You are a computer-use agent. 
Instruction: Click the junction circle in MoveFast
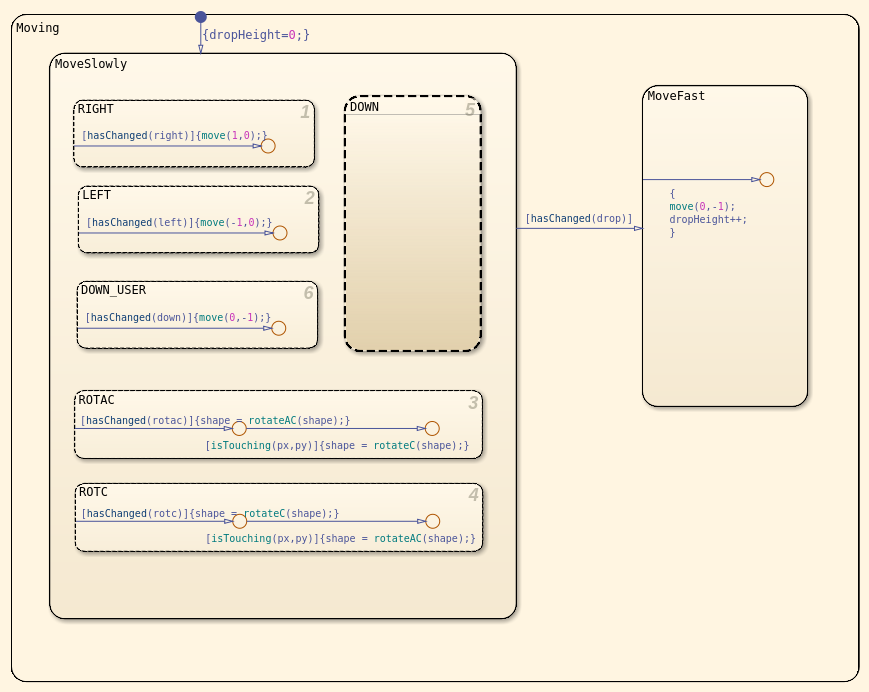tap(766, 180)
